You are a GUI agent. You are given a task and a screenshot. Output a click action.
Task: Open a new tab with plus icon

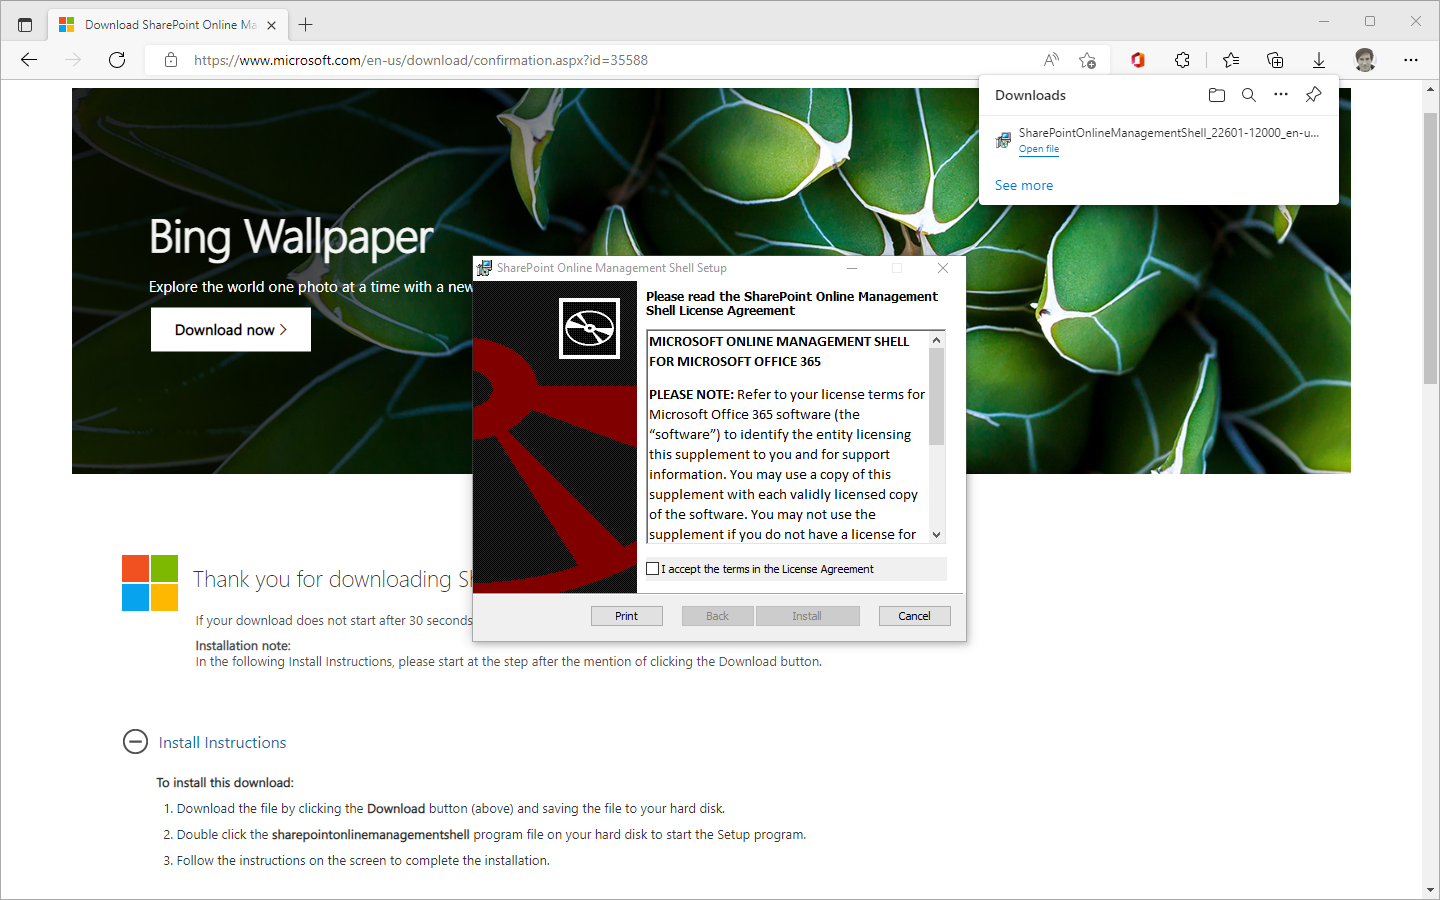click(306, 24)
